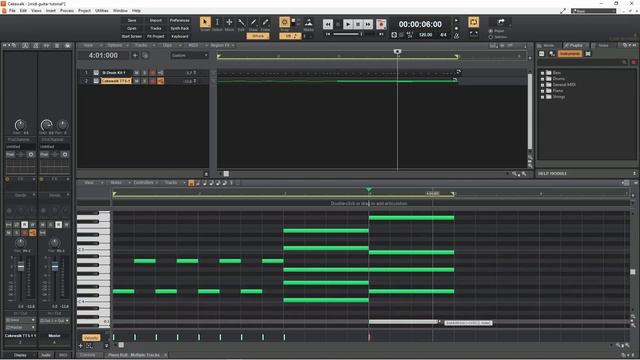Image resolution: width=640 pixels, height=360 pixels.
Task: Click the add track plus button
Action: 135,55
